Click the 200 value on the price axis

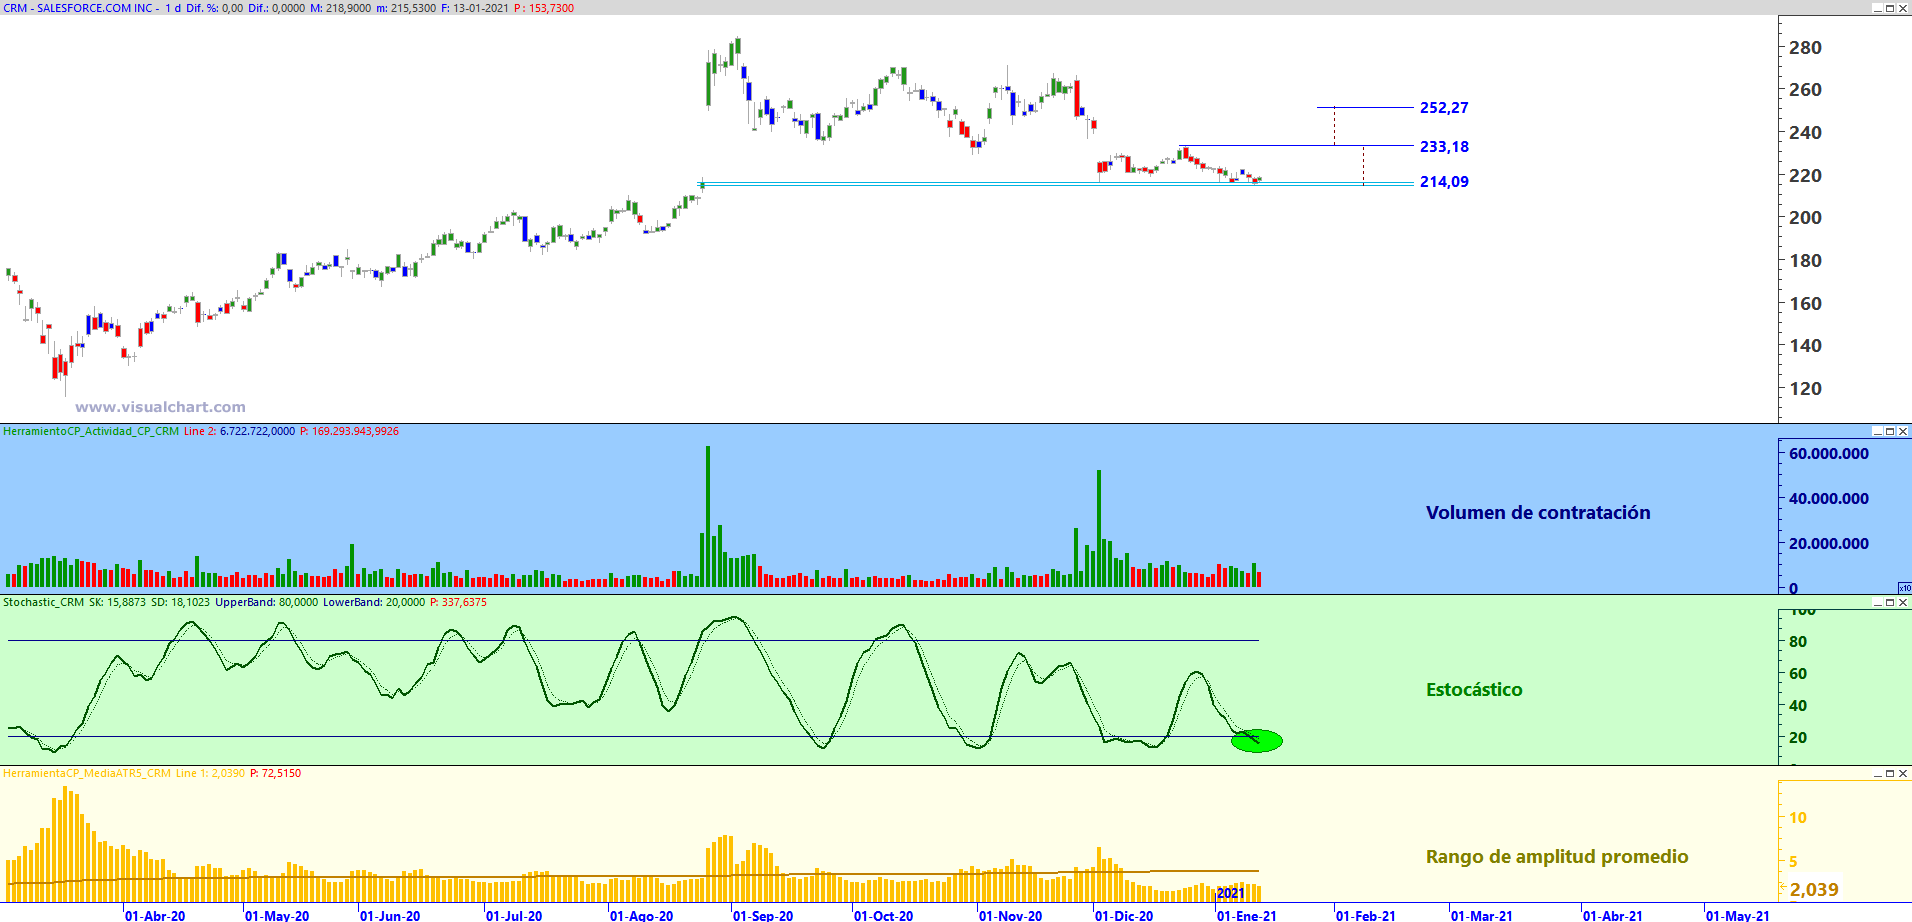point(1805,218)
